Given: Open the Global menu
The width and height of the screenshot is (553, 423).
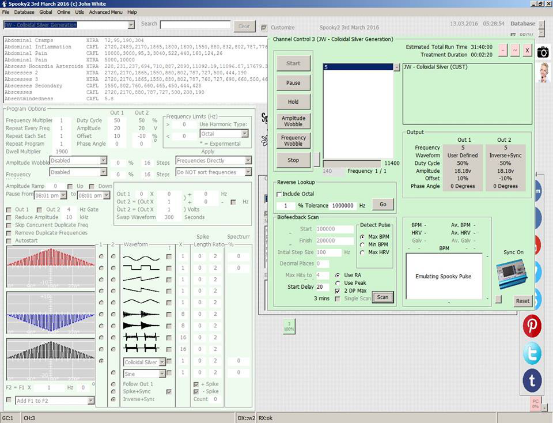Looking at the screenshot, I should coord(45,12).
